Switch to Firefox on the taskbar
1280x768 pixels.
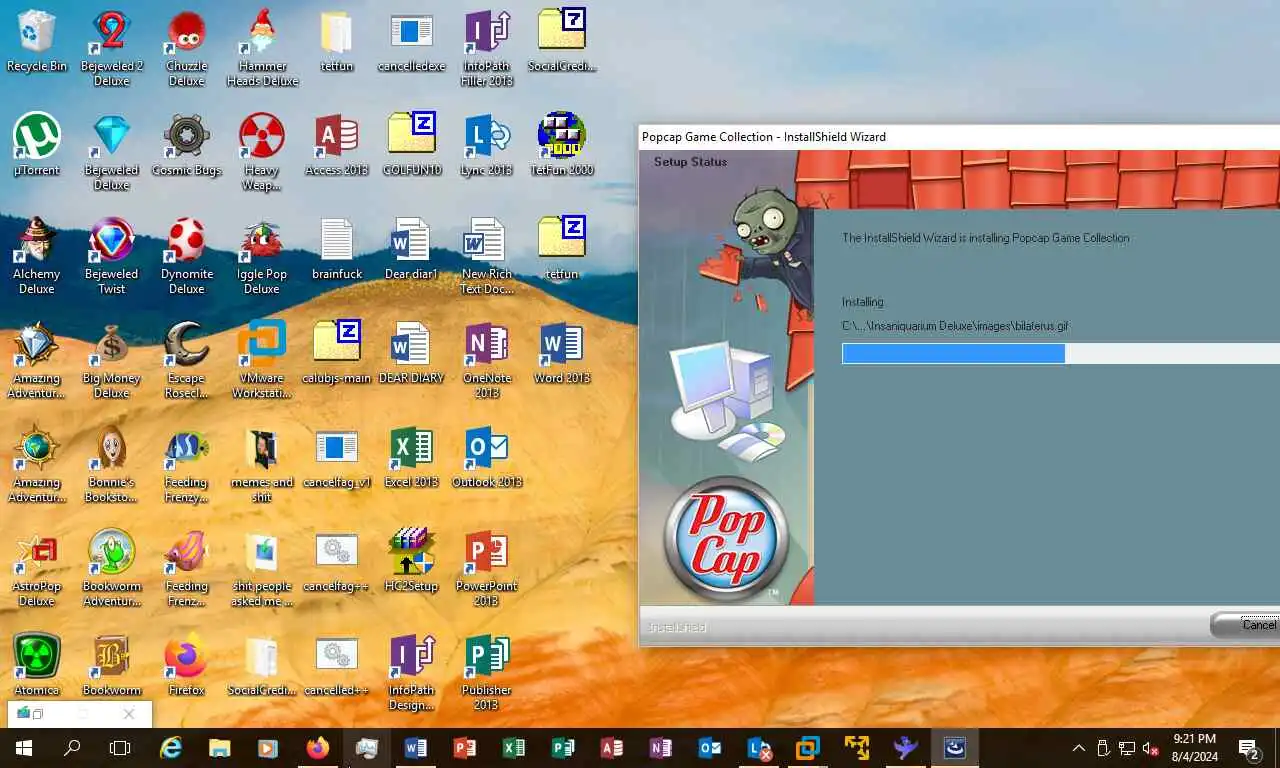click(318, 748)
